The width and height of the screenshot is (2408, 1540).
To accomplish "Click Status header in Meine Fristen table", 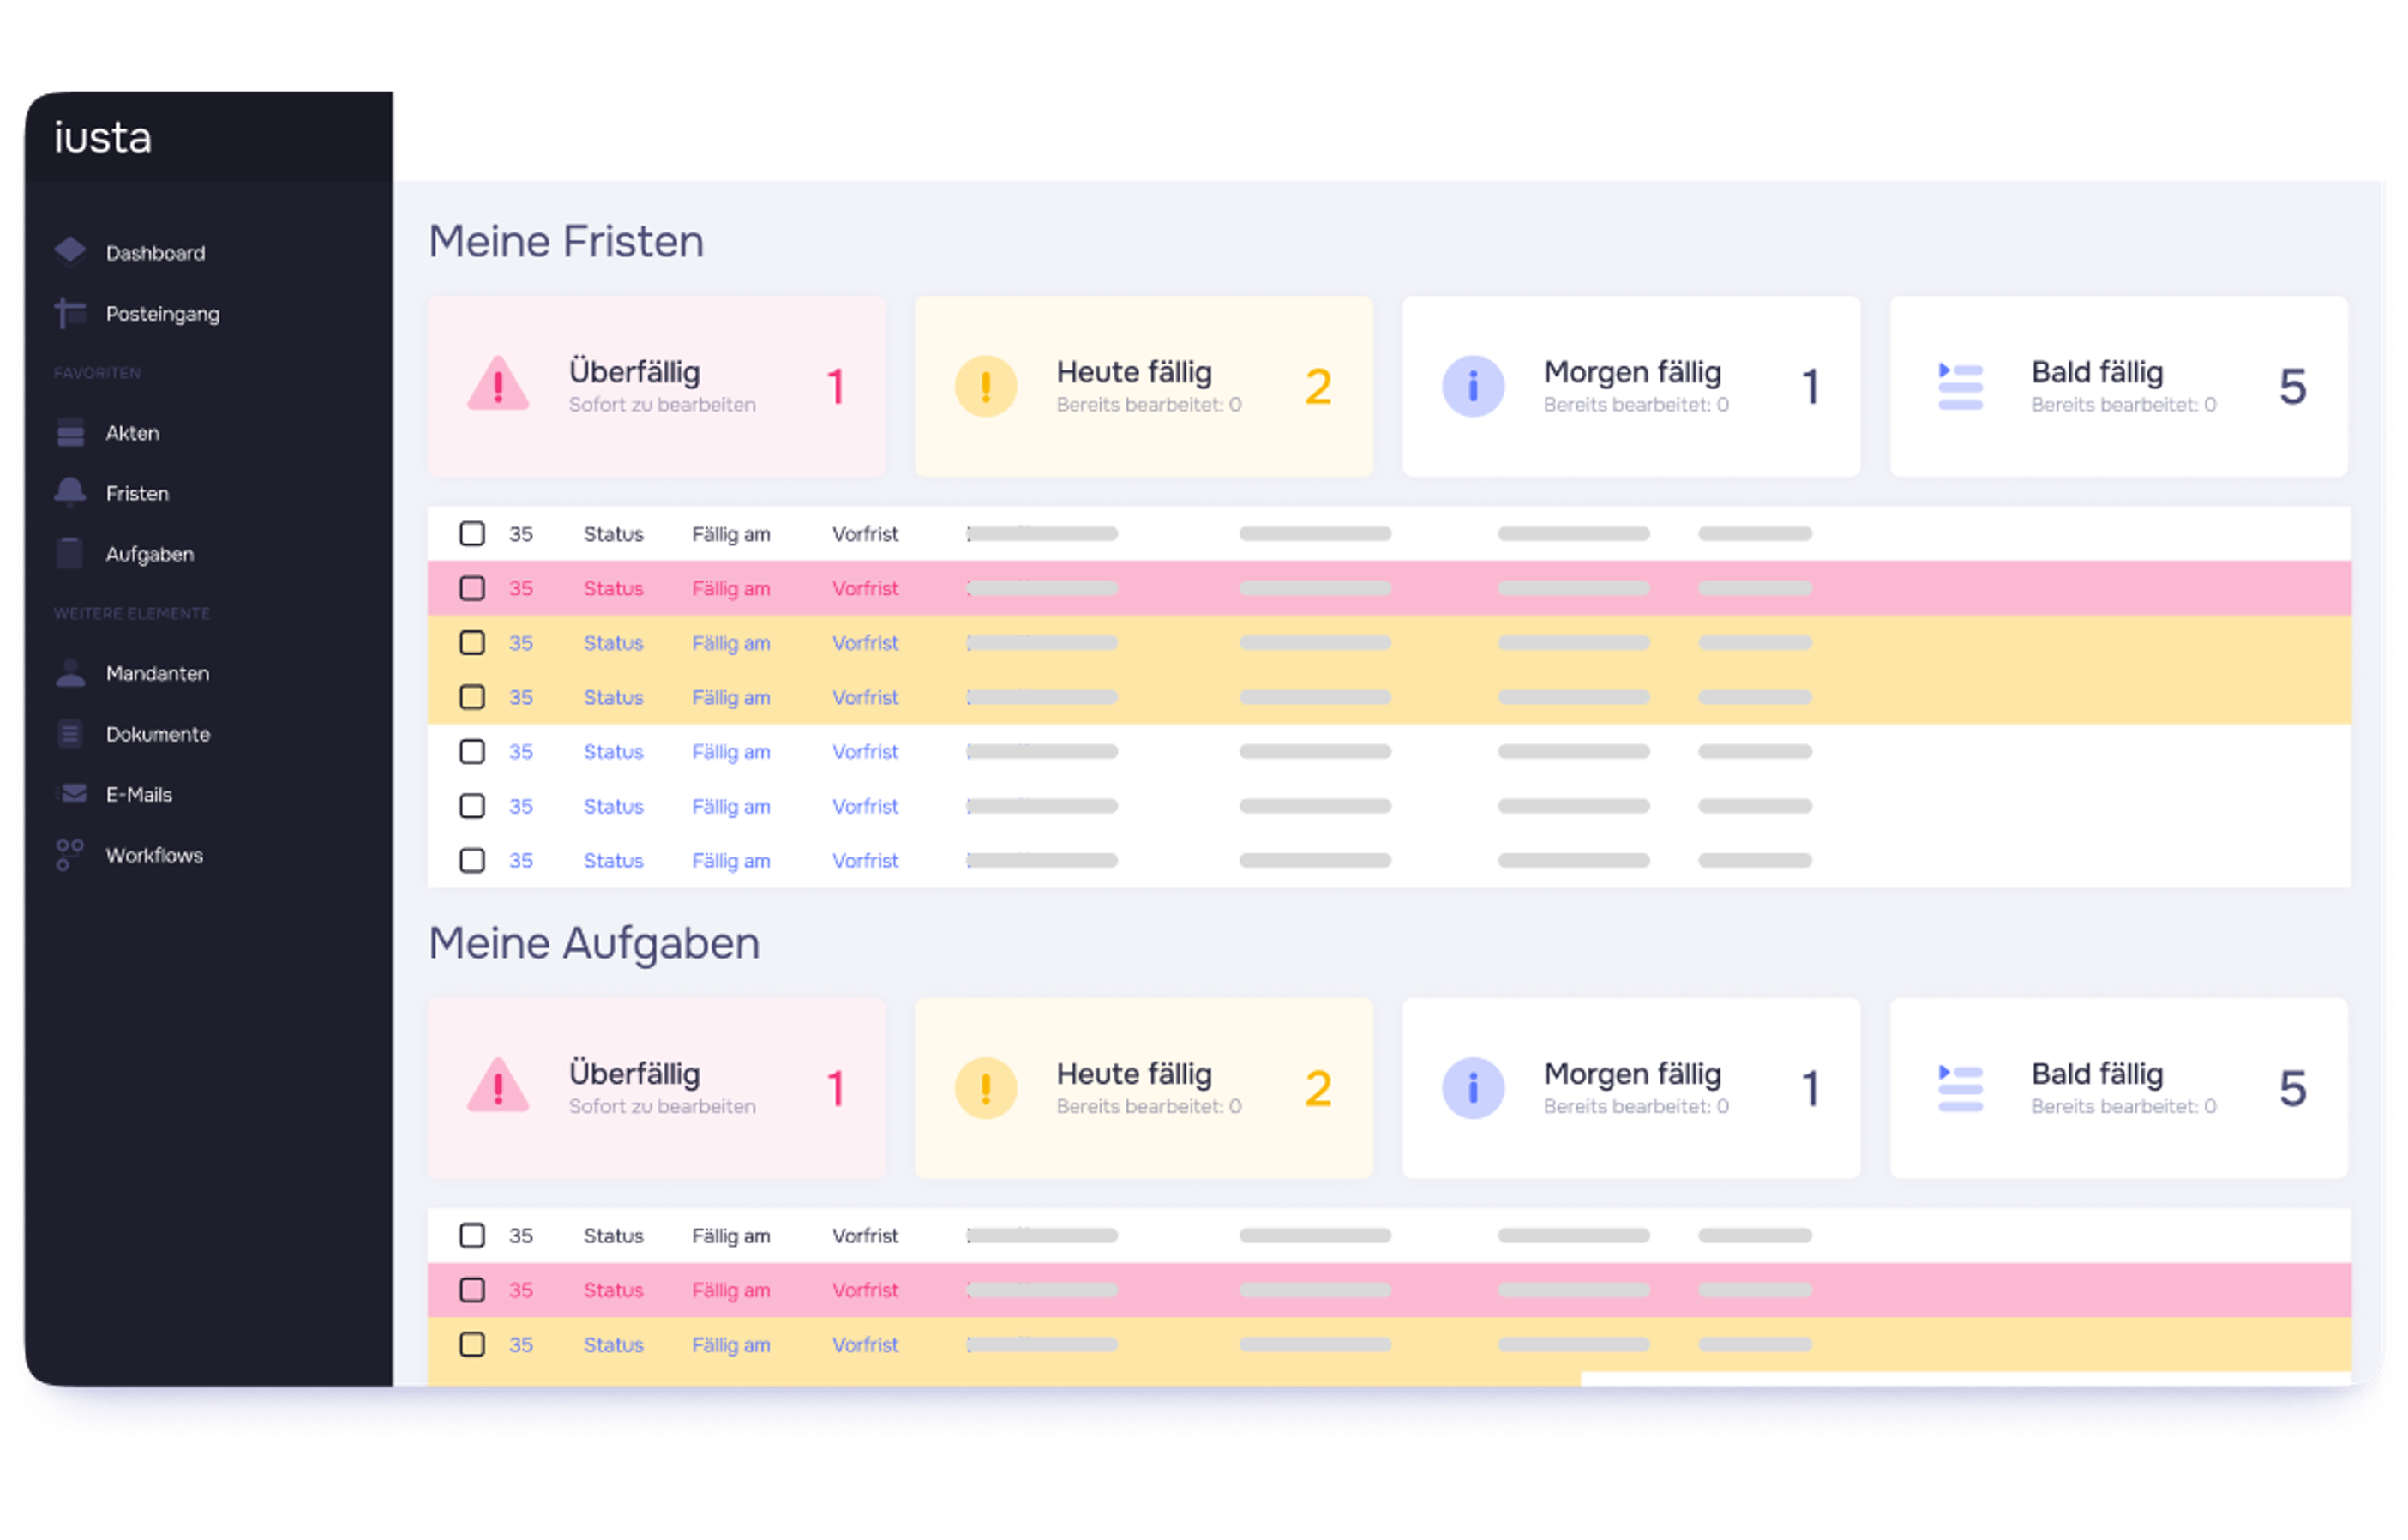I will (x=613, y=534).
